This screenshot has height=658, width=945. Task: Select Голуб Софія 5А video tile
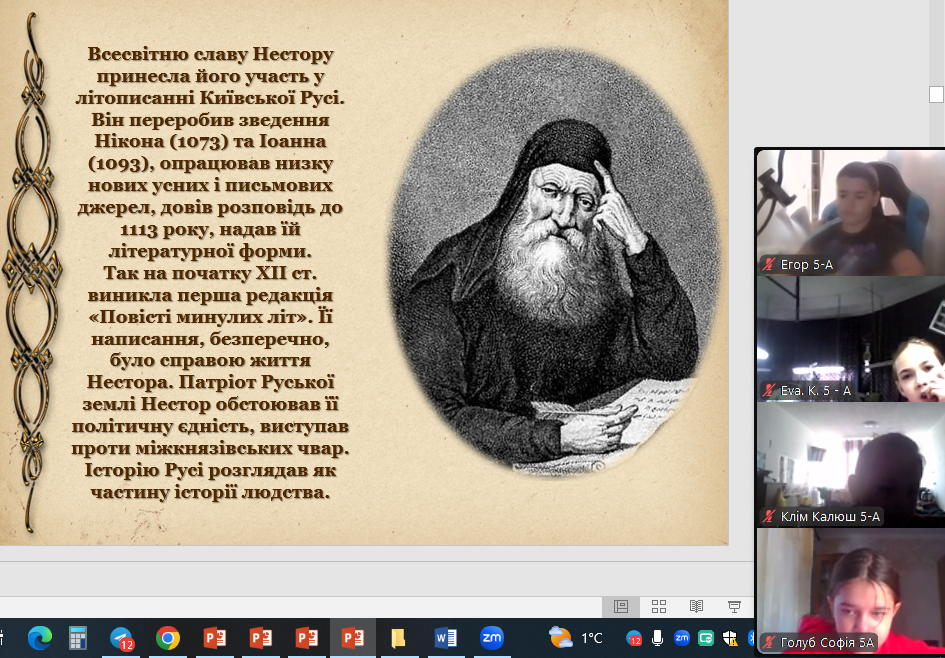850,590
